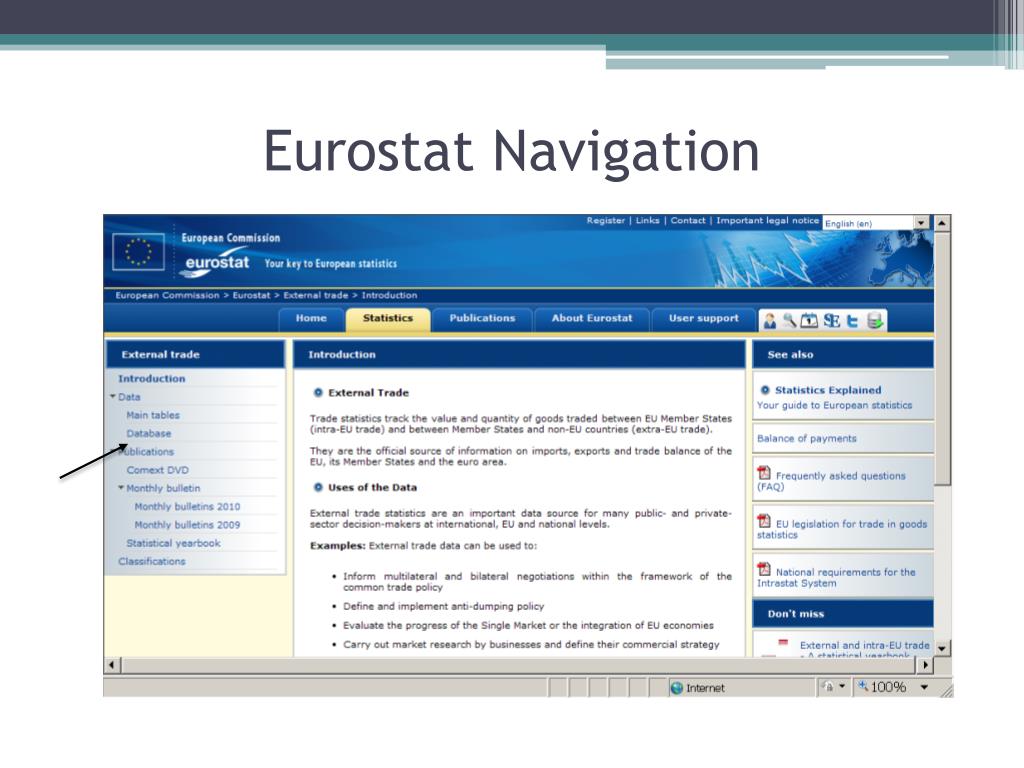This screenshot has width=1024, height=768.
Task: Open Main tables in sidebar
Action: point(153,415)
